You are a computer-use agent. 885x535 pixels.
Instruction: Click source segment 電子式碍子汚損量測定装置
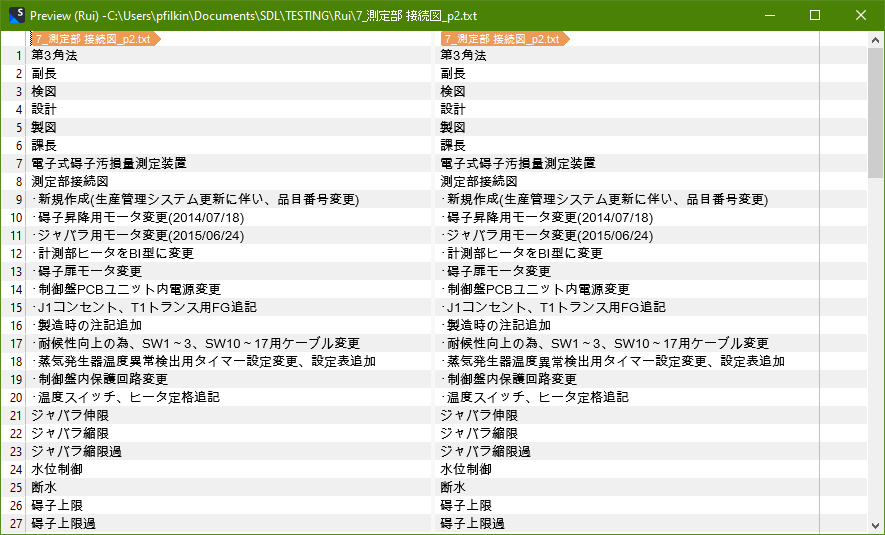coord(108,164)
